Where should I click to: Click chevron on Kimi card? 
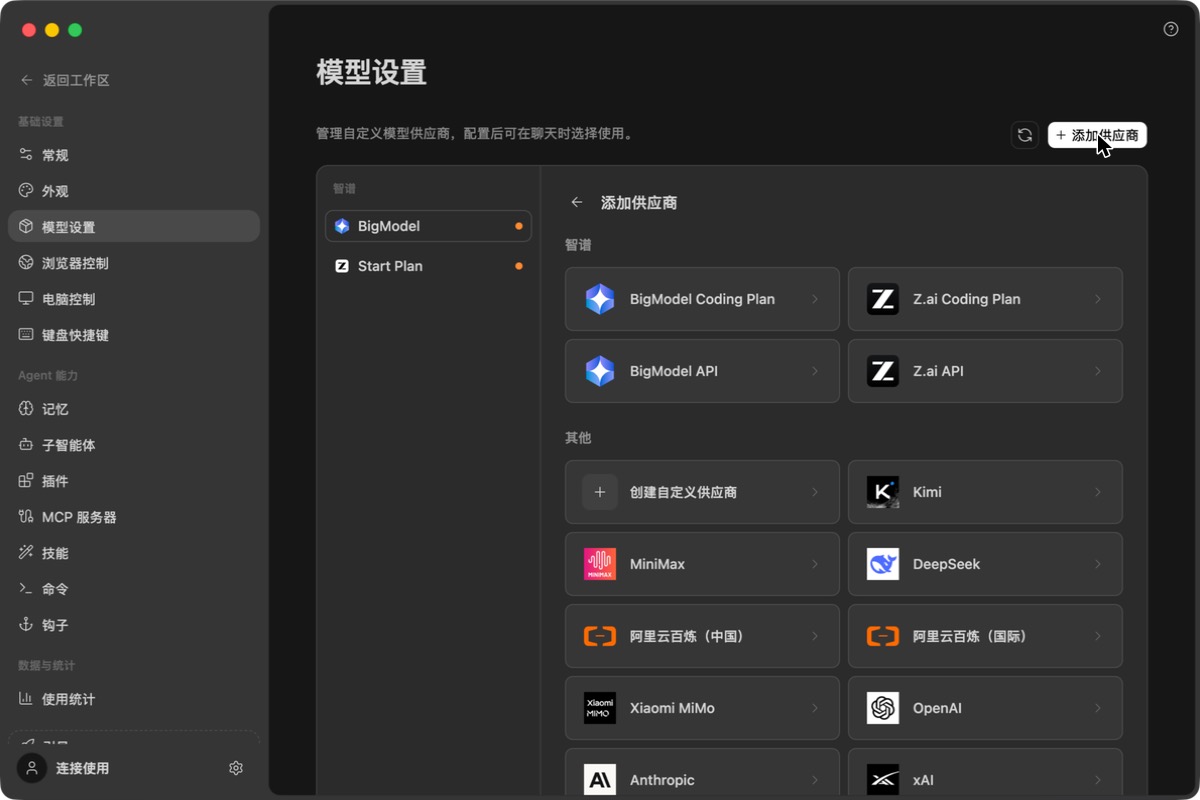point(1098,492)
